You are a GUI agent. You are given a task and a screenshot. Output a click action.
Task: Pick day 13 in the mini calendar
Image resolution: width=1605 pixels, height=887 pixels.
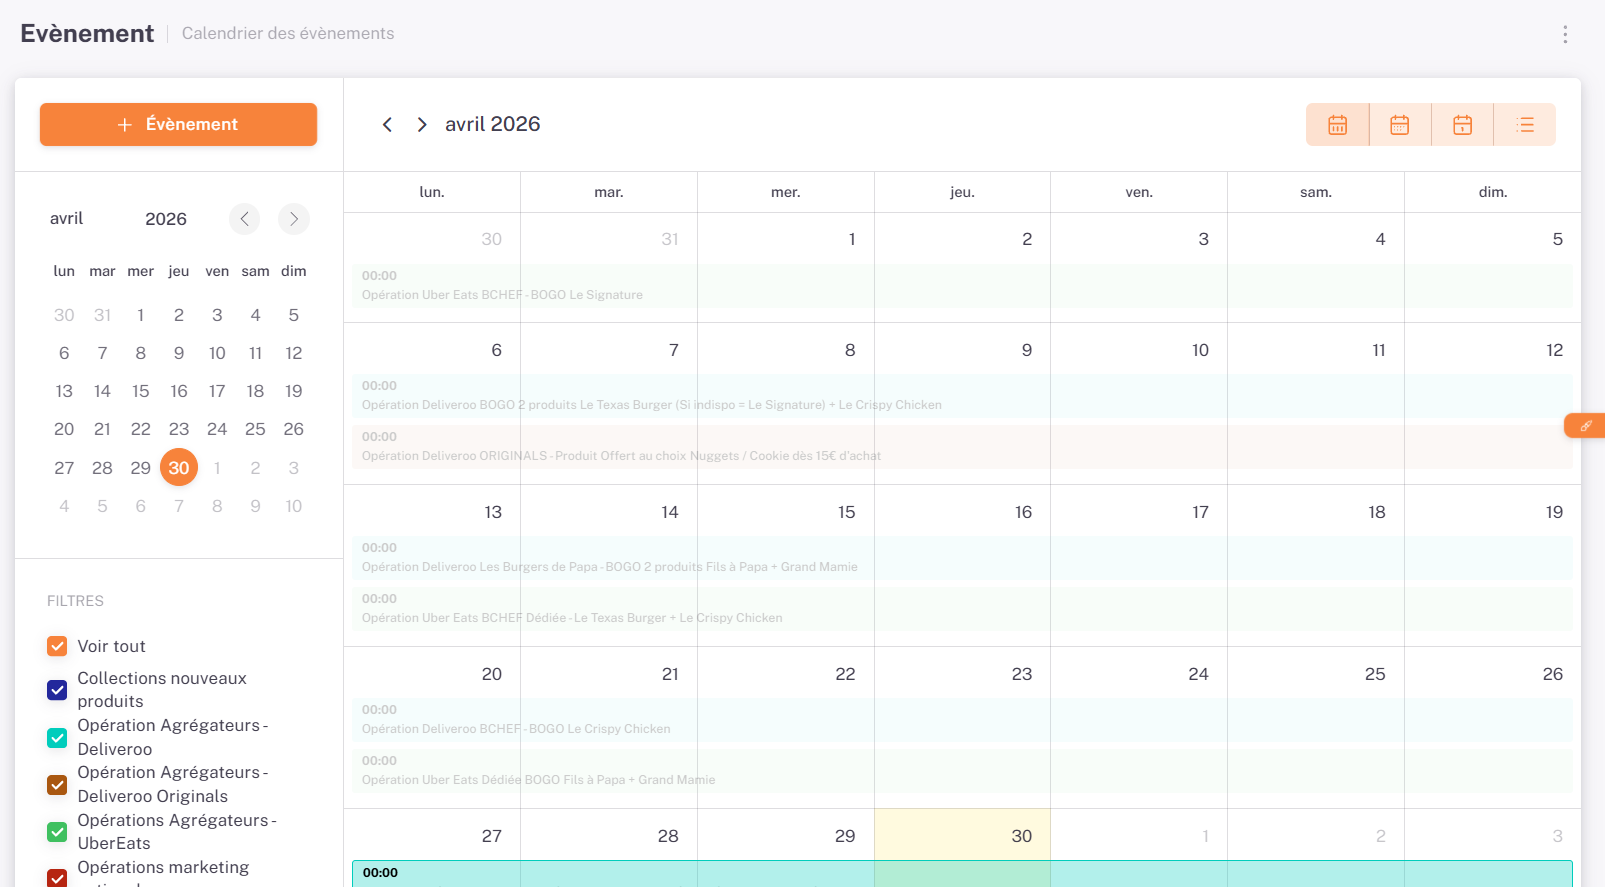pyautogui.click(x=64, y=391)
